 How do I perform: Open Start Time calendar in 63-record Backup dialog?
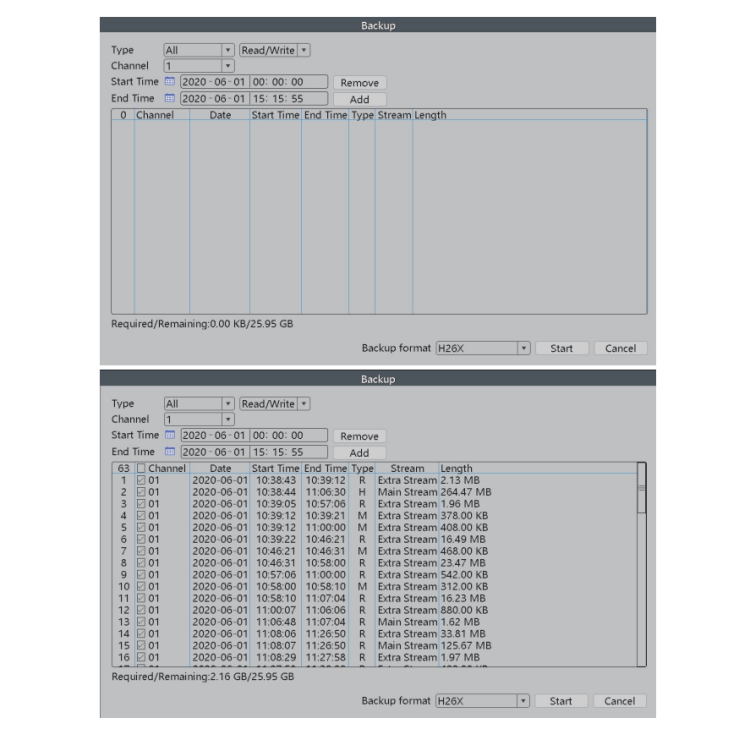(169, 435)
